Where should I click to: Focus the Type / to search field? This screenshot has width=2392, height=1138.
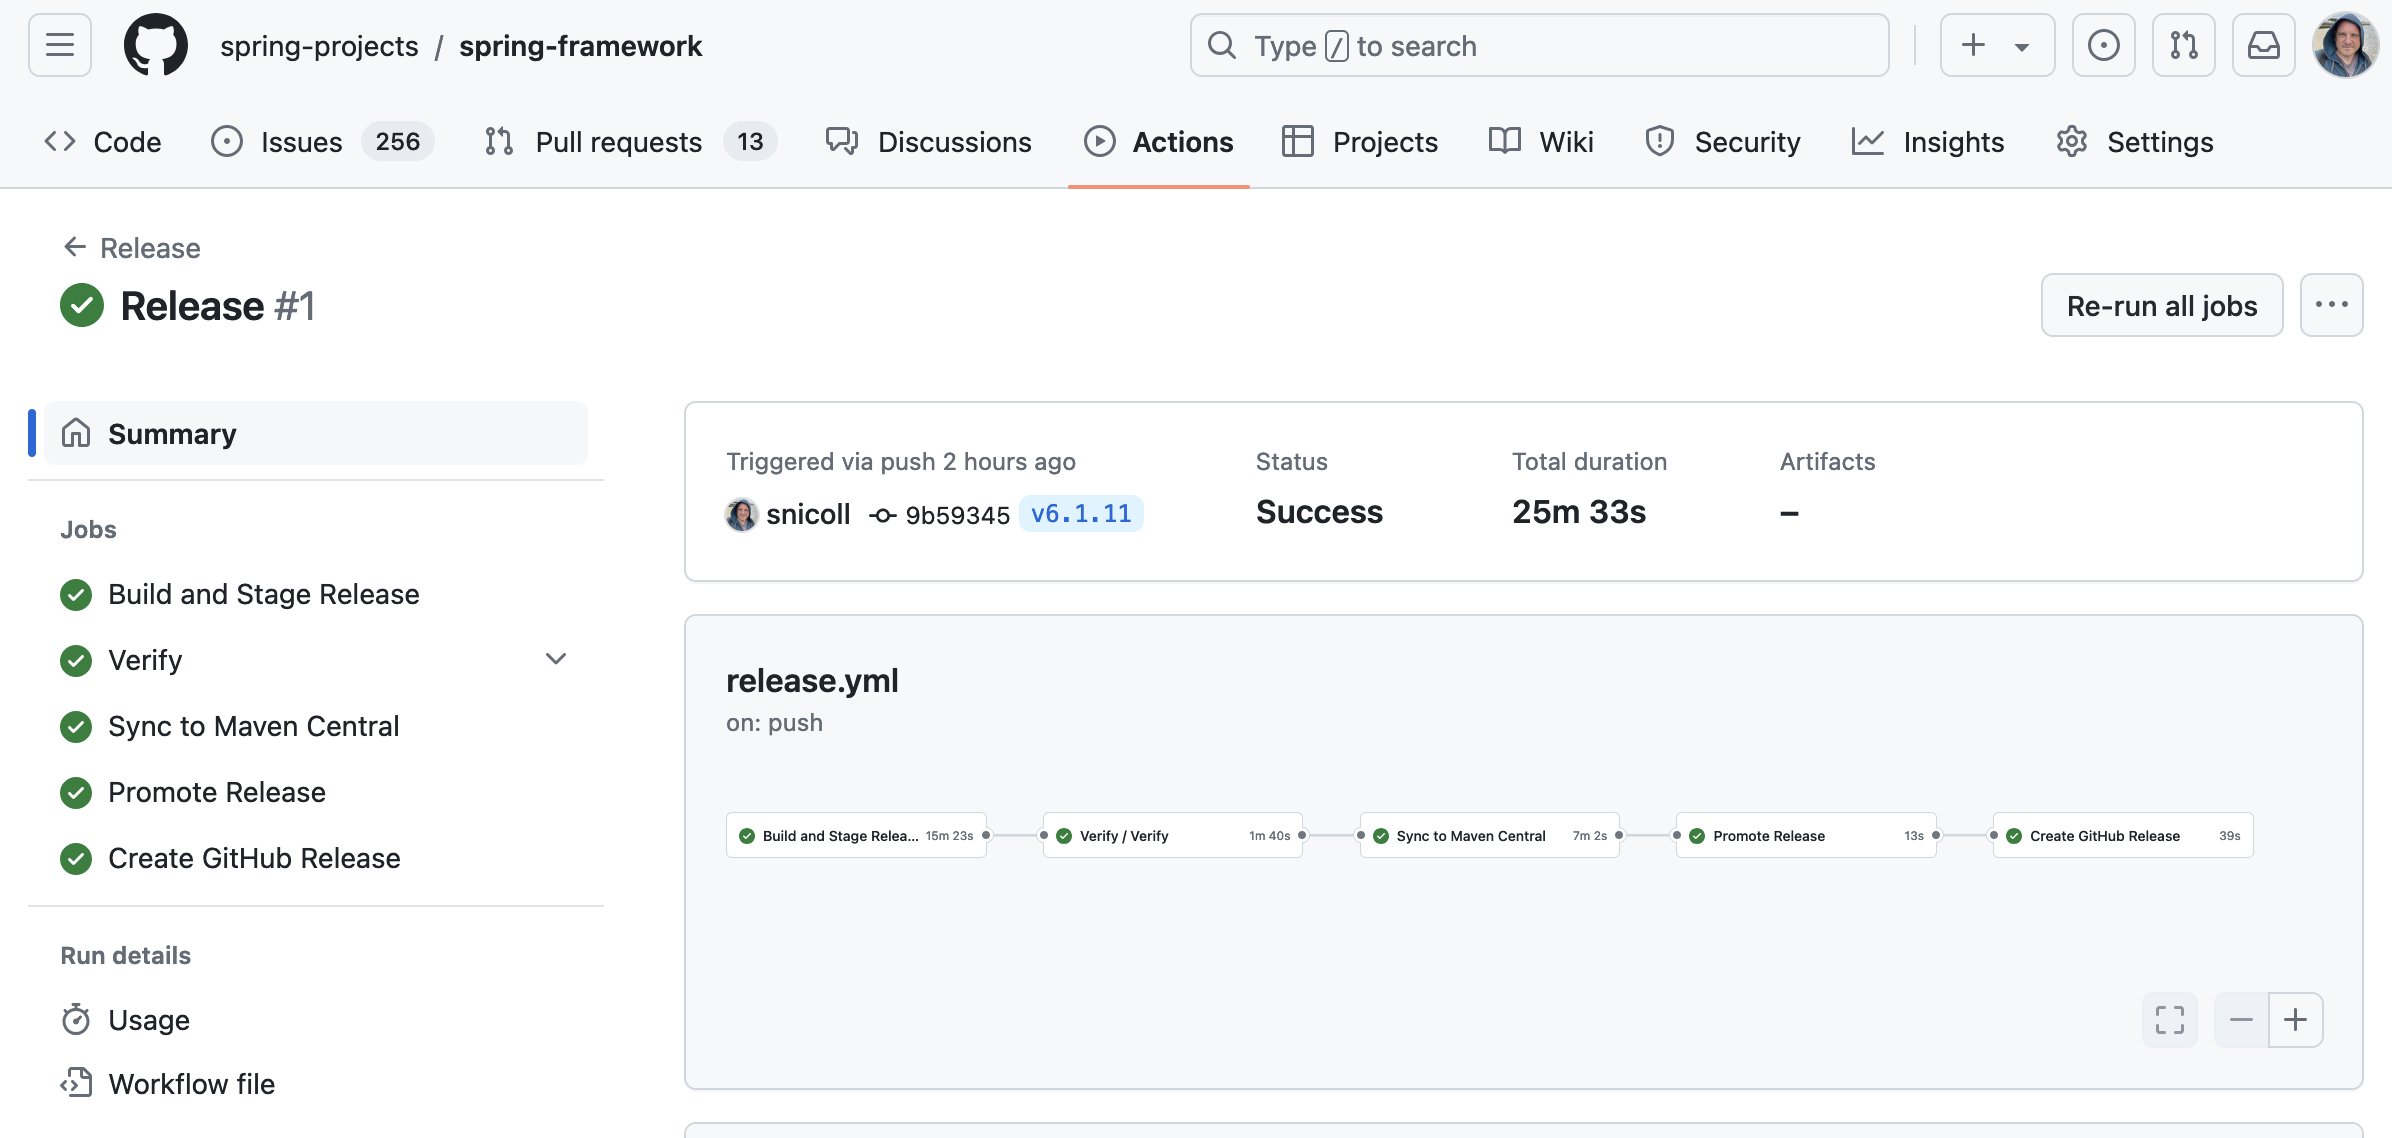(x=1540, y=45)
